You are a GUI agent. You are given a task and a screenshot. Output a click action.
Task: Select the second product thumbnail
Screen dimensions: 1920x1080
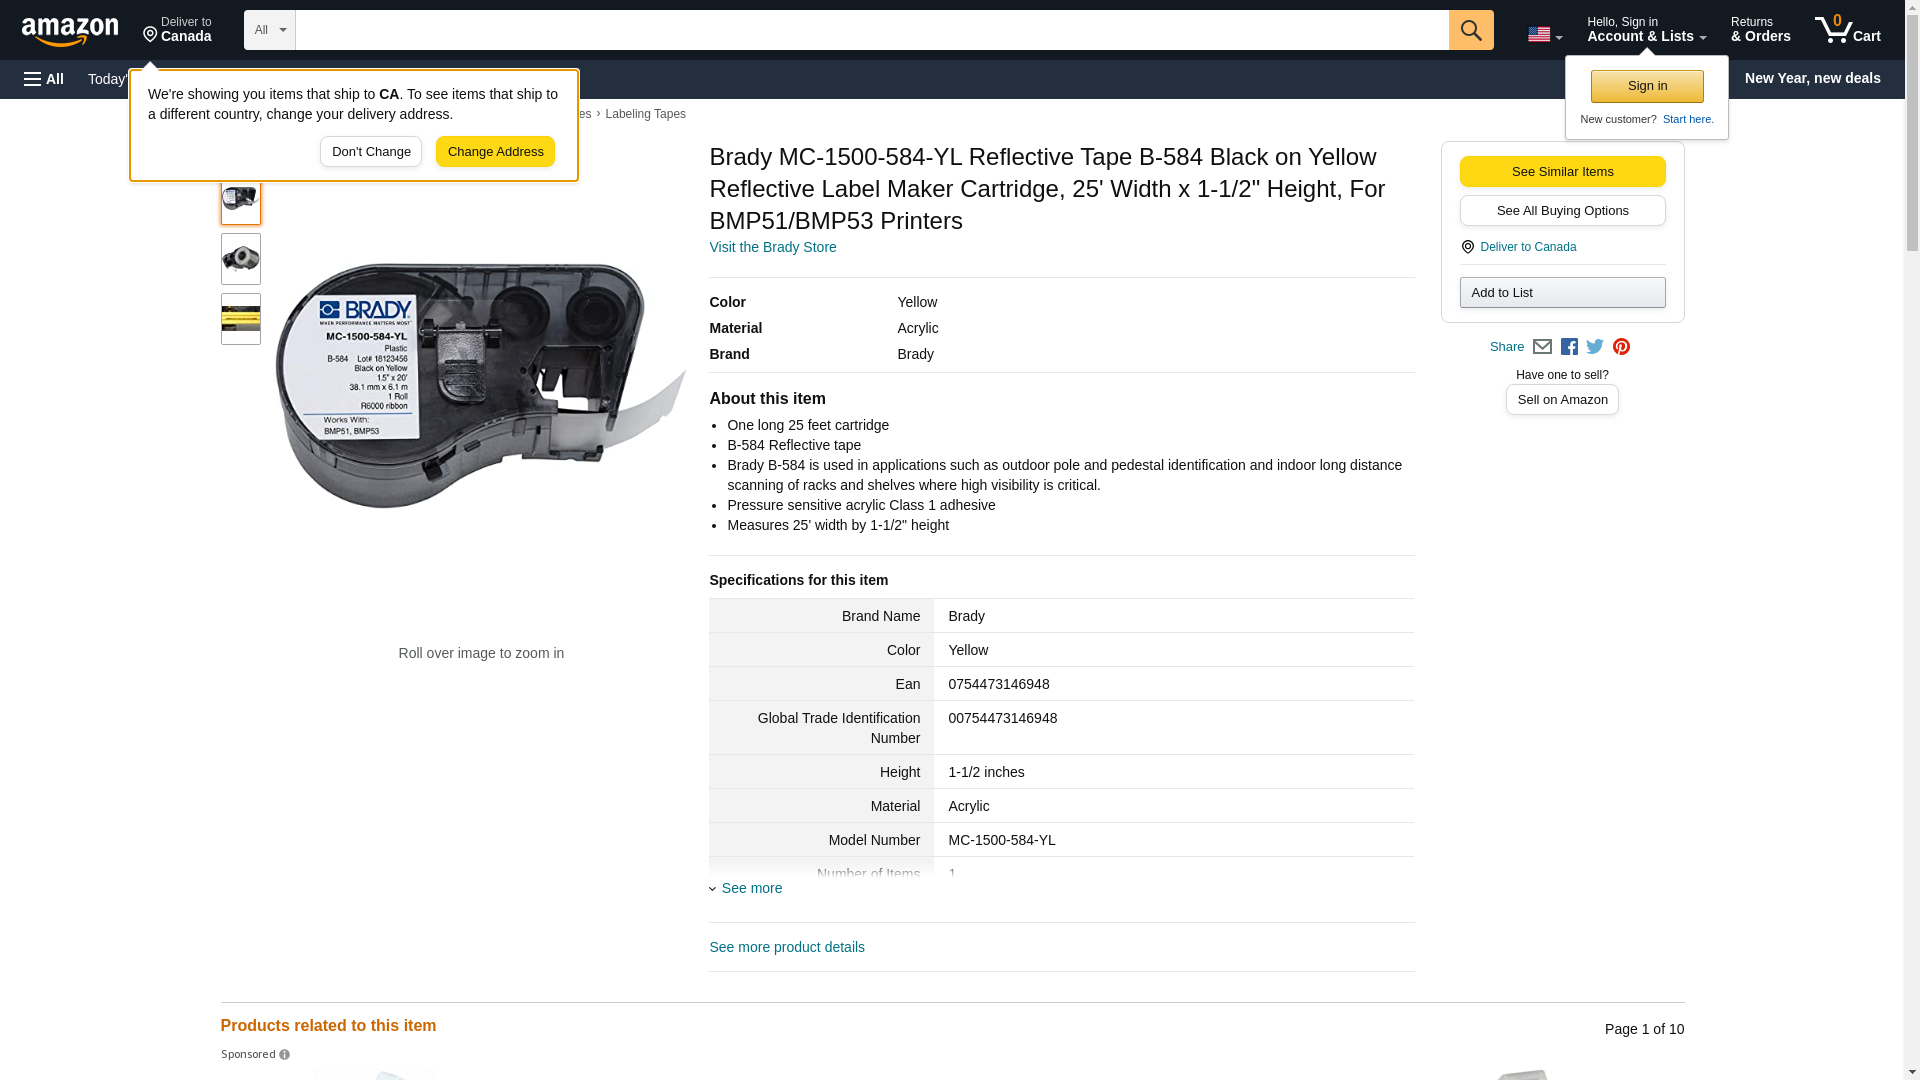pos(240,259)
